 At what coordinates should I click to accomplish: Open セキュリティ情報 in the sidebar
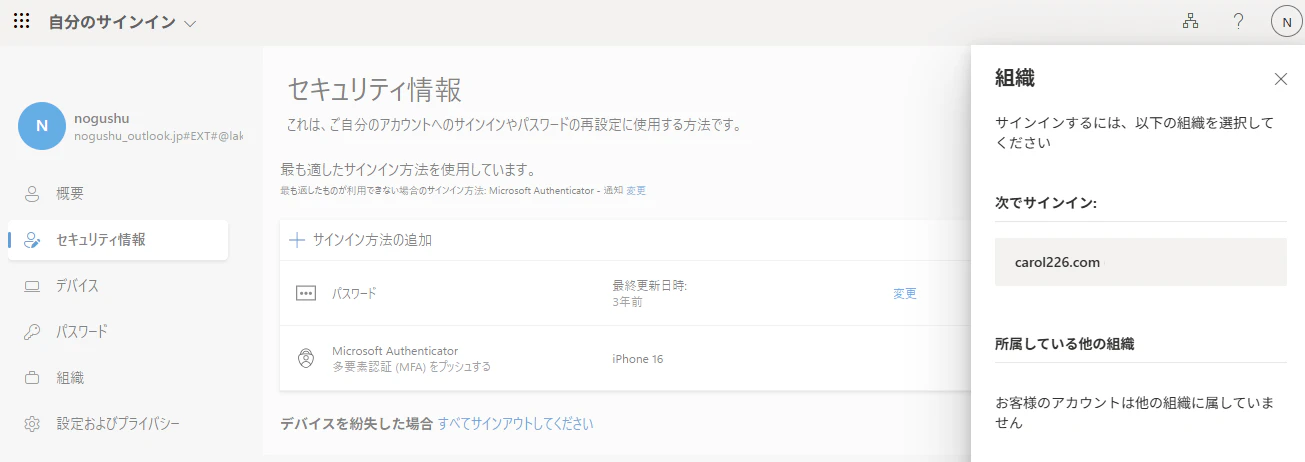pyautogui.click(x=118, y=240)
